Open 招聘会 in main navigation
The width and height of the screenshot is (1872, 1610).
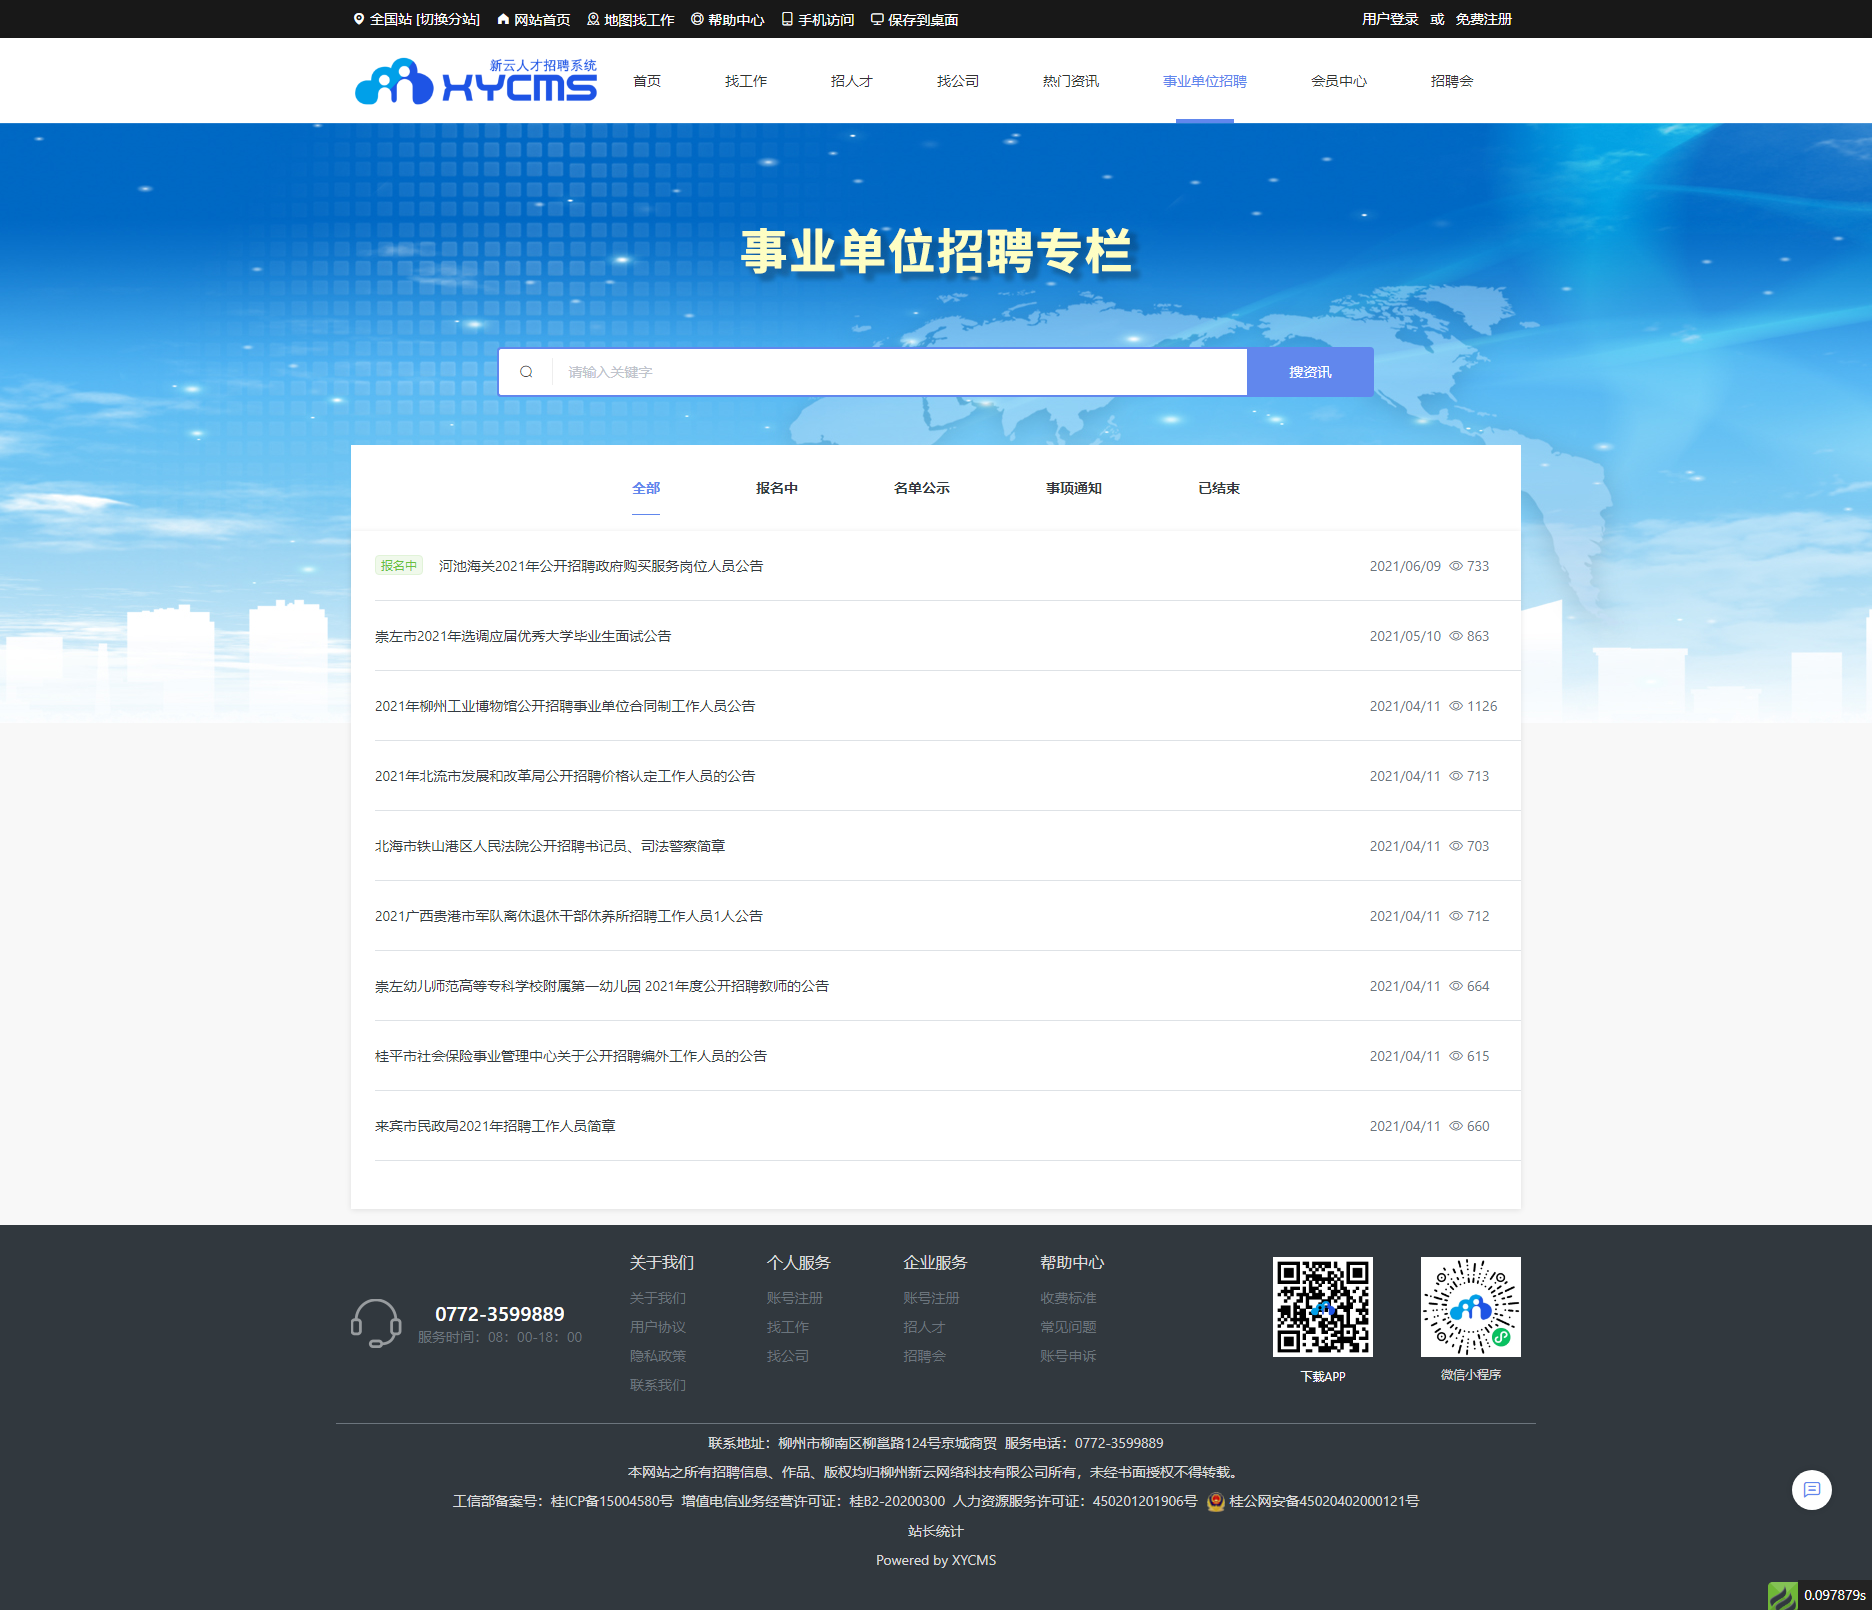pos(1452,81)
